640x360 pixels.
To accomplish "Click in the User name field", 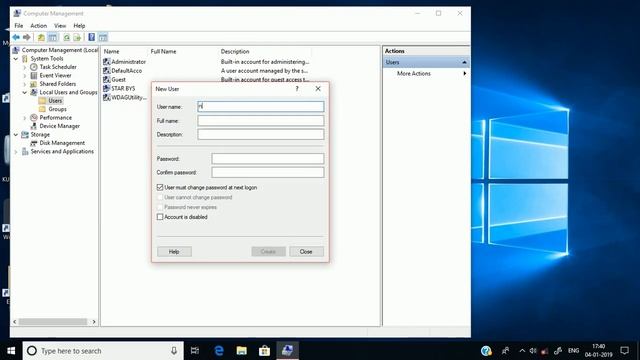I will (x=261, y=107).
